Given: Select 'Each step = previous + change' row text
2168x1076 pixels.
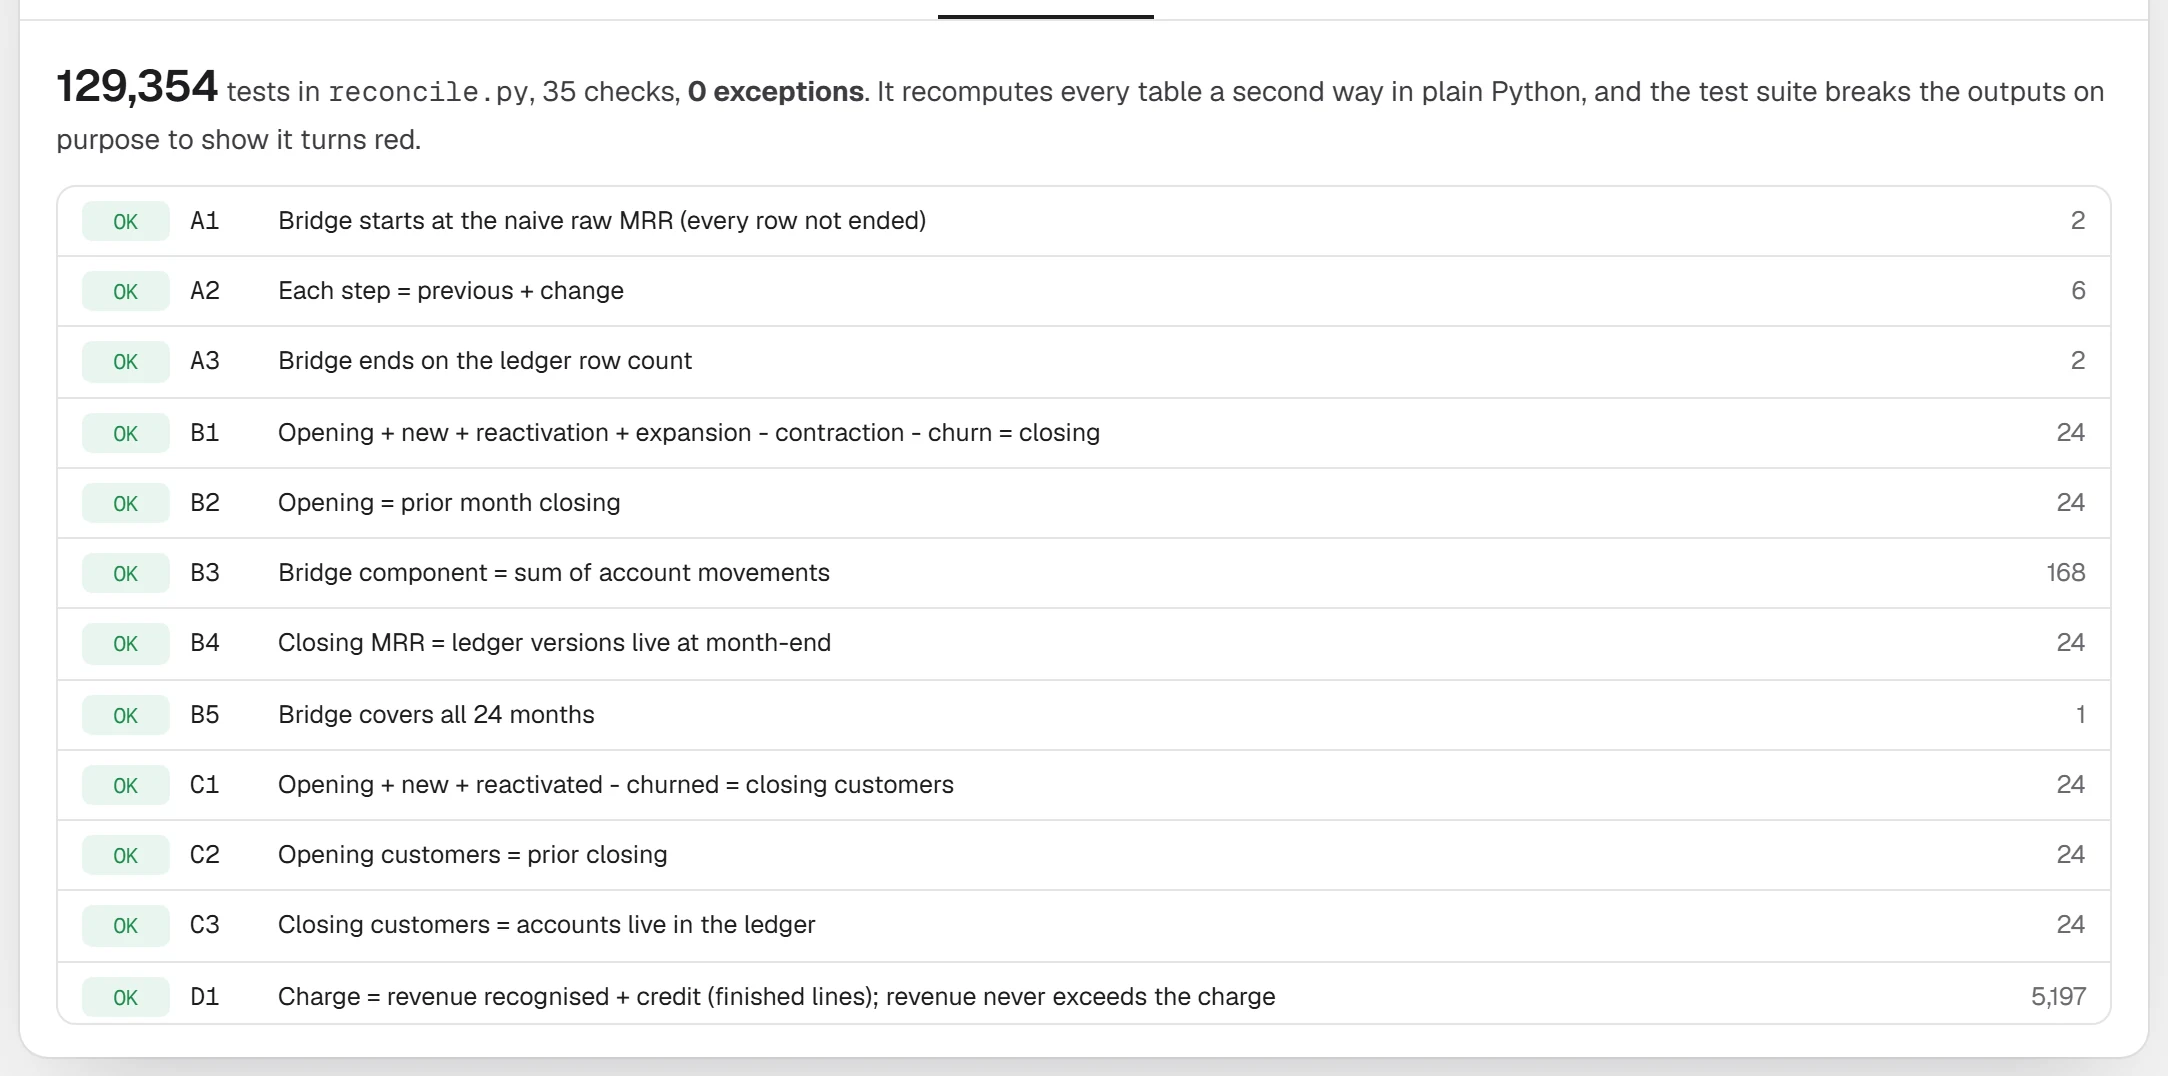Looking at the screenshot, I should click(x=451, y=291).
